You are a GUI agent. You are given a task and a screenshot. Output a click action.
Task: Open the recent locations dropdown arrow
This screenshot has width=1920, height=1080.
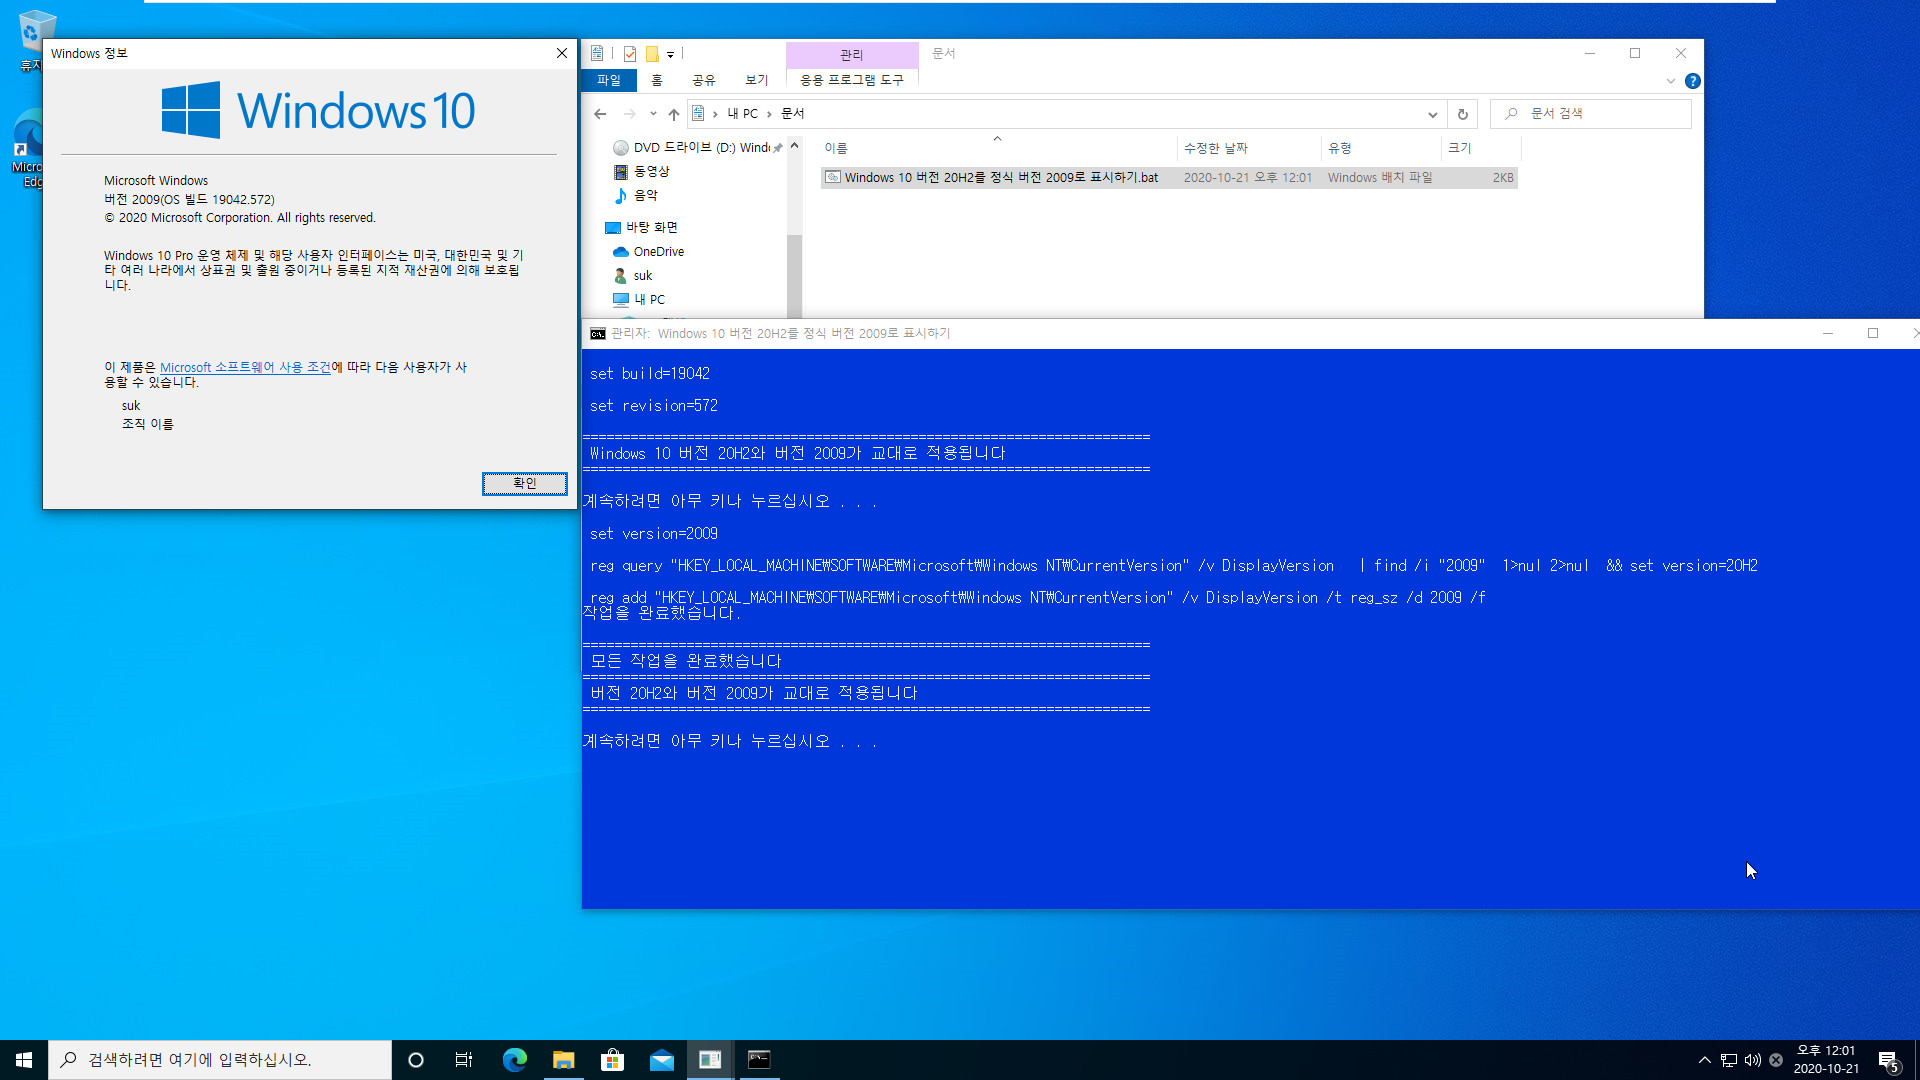pyautogui.click(x=653, y=114)
